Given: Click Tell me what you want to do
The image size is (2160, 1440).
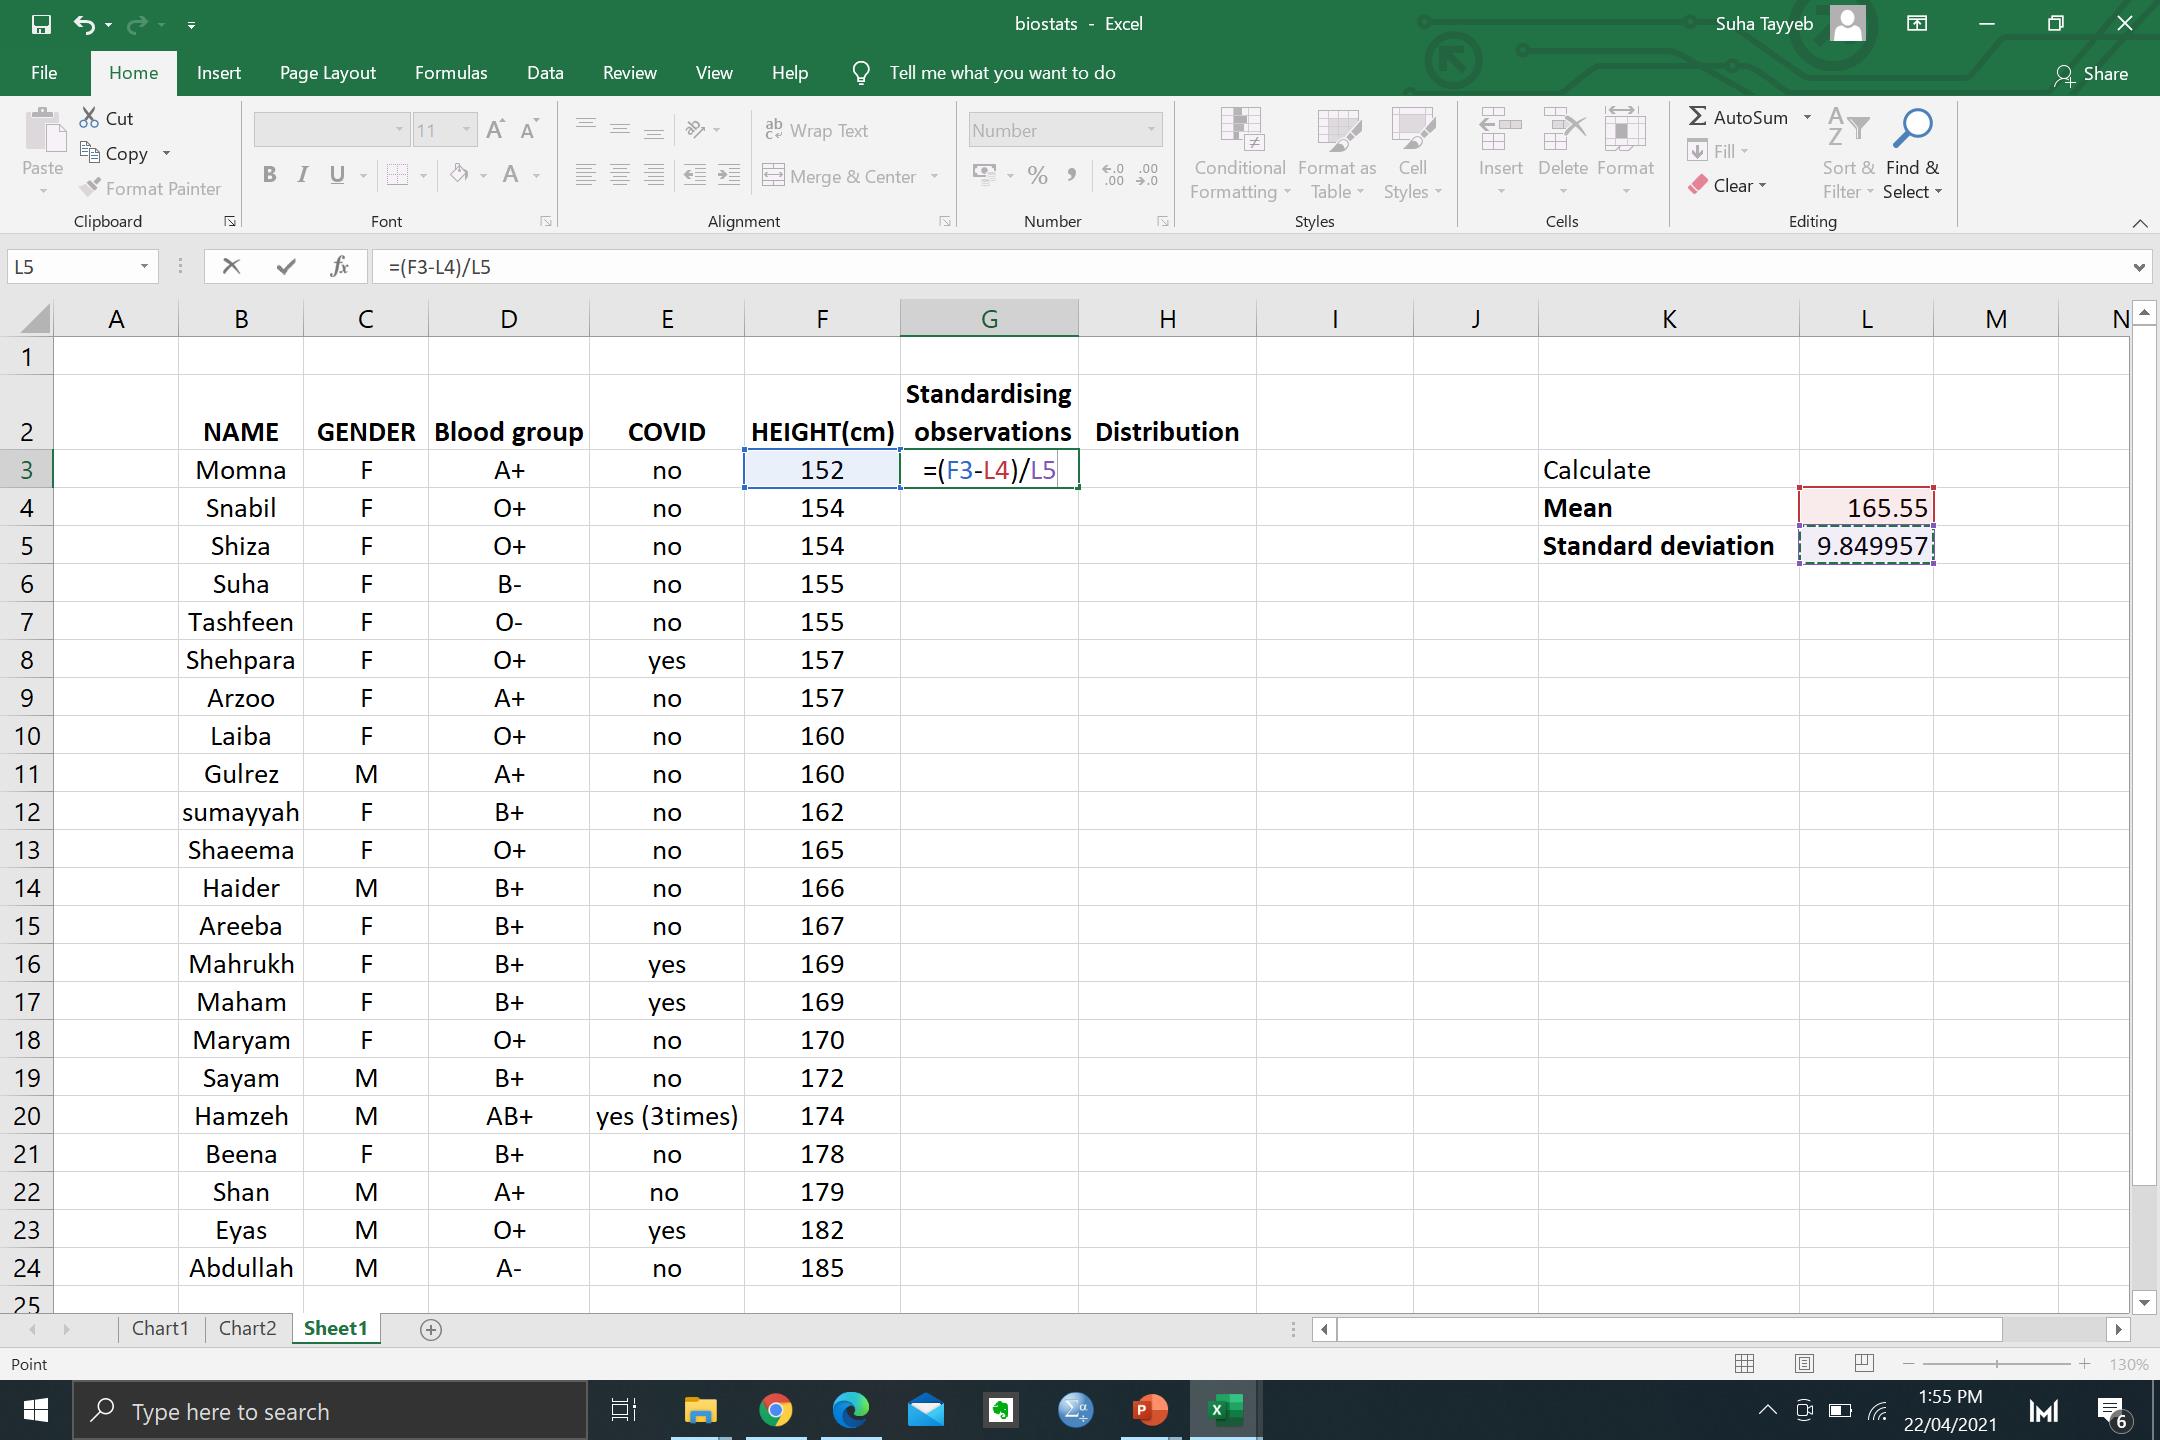Looking at the screenshot, I should point(1002,73).
